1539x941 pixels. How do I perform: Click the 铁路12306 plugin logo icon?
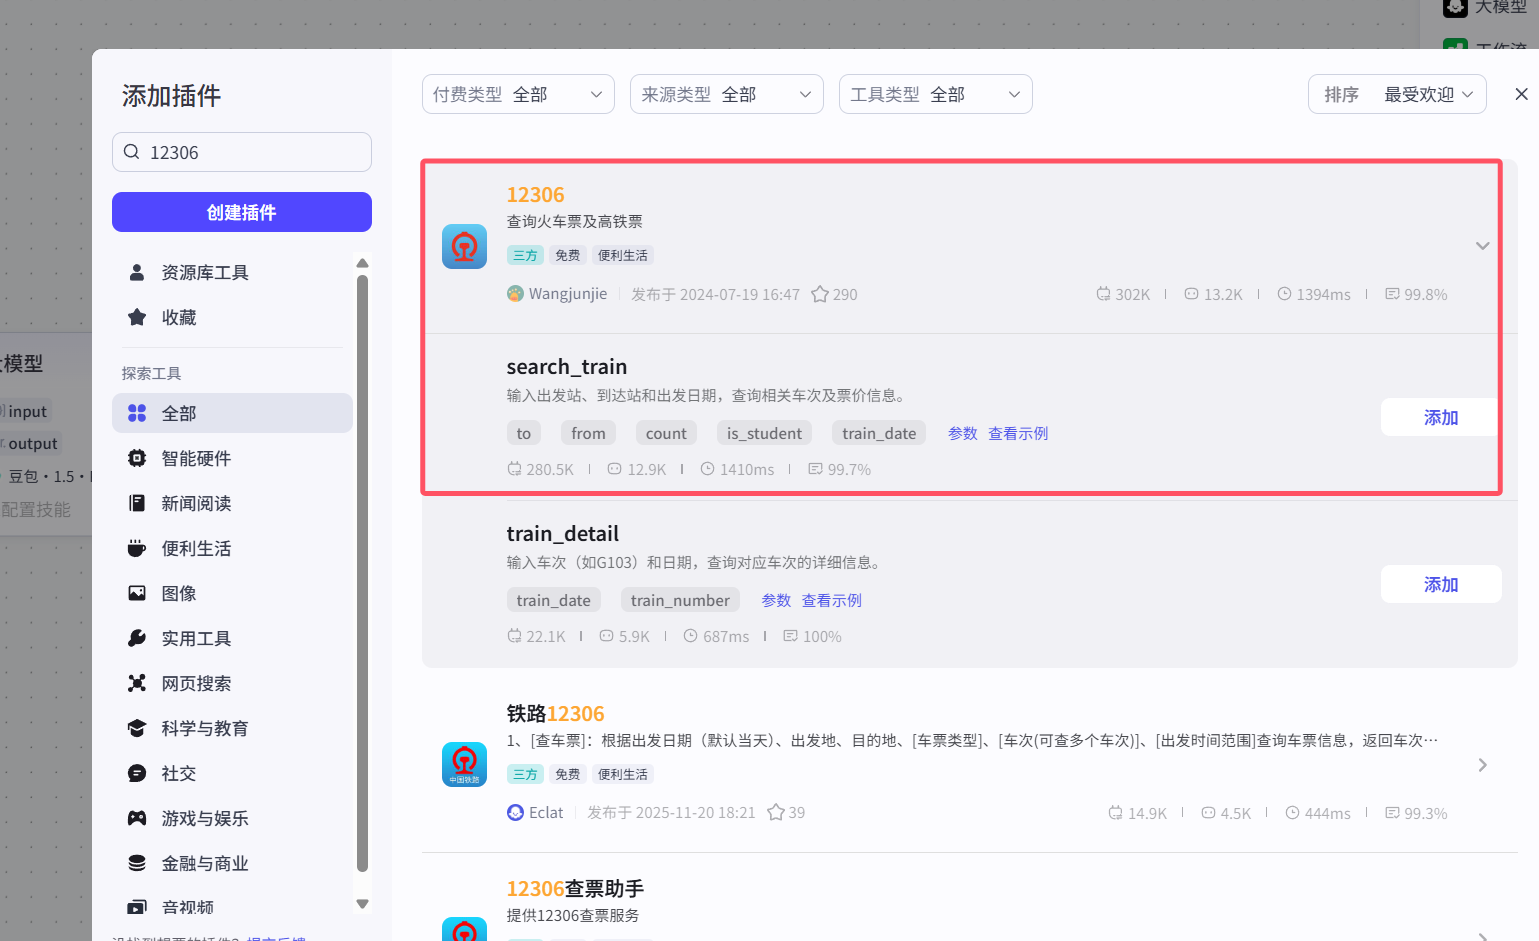tap(464, 765)
